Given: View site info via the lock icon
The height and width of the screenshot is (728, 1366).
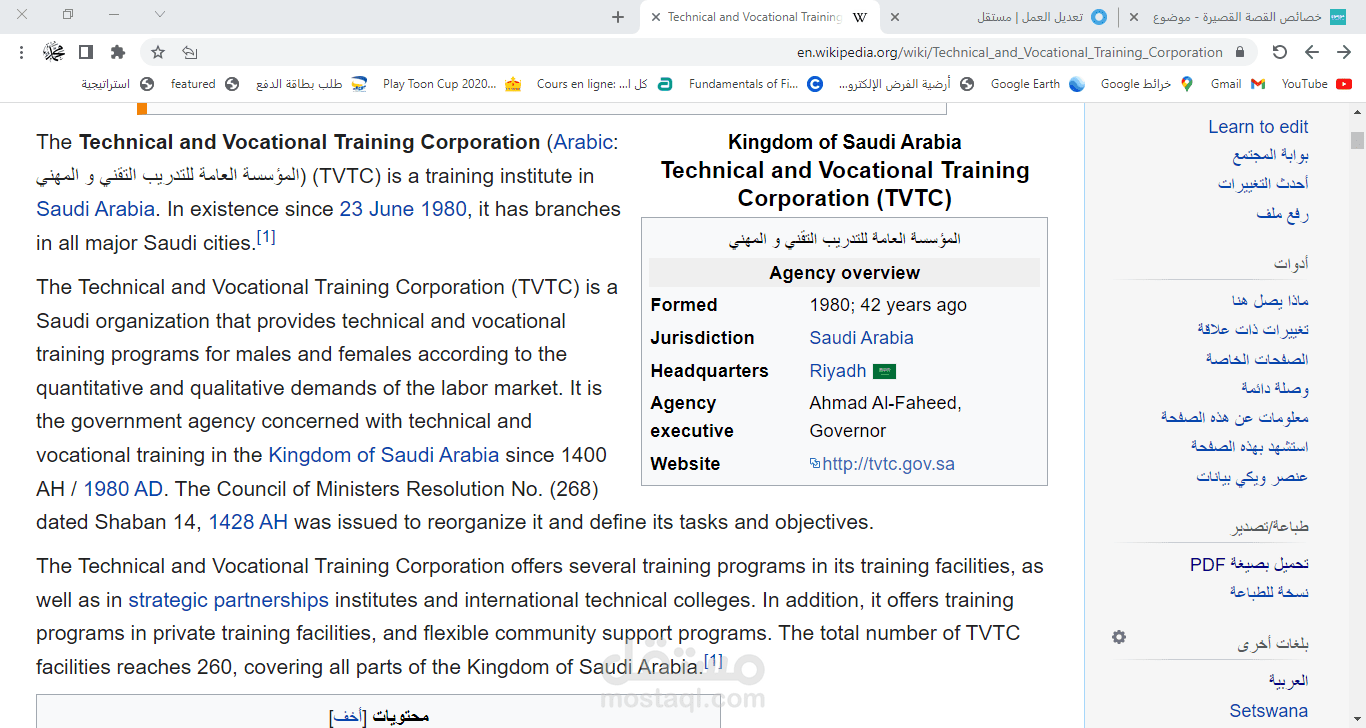Looking at the screenshot, I should 1240,52.
